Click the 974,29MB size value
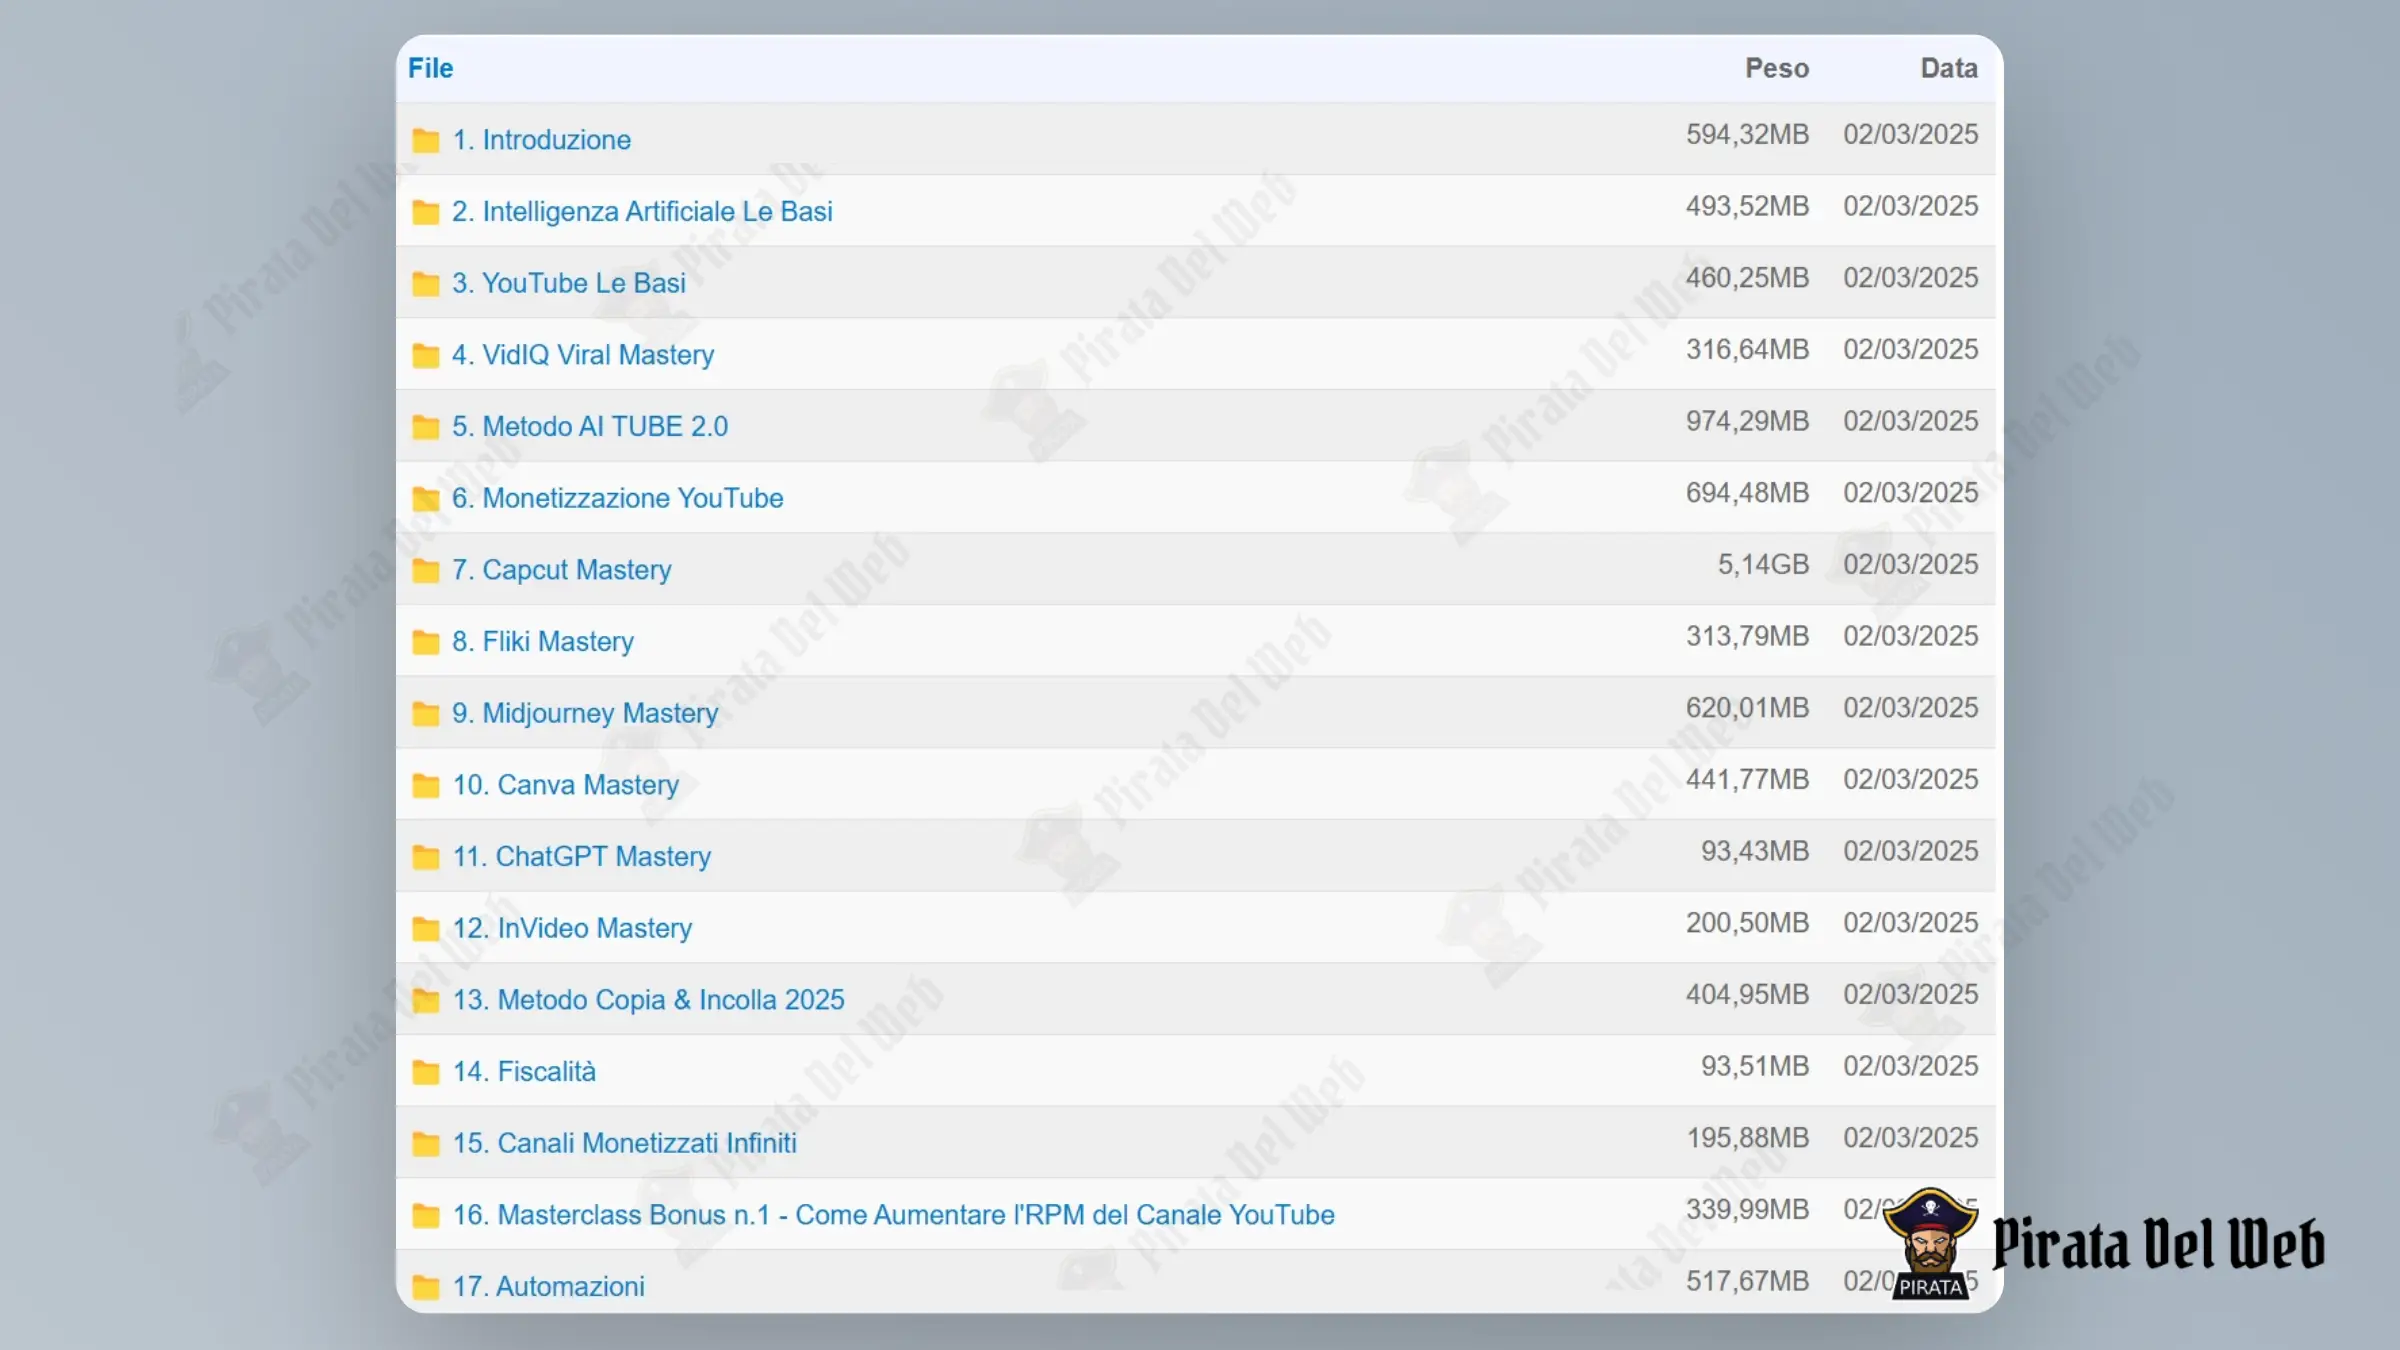 tap(1748, 421)
